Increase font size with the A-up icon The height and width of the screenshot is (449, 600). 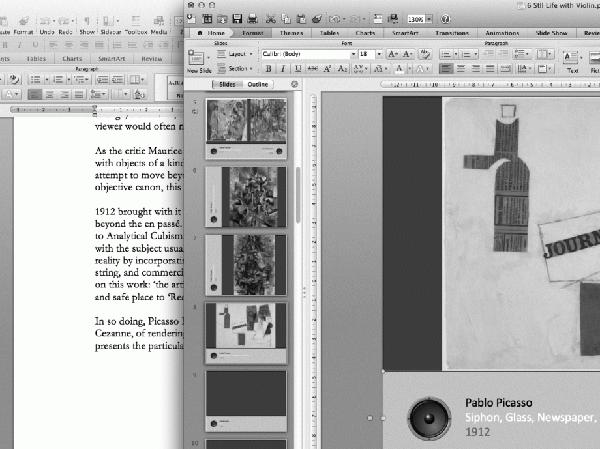coord(393,54)
